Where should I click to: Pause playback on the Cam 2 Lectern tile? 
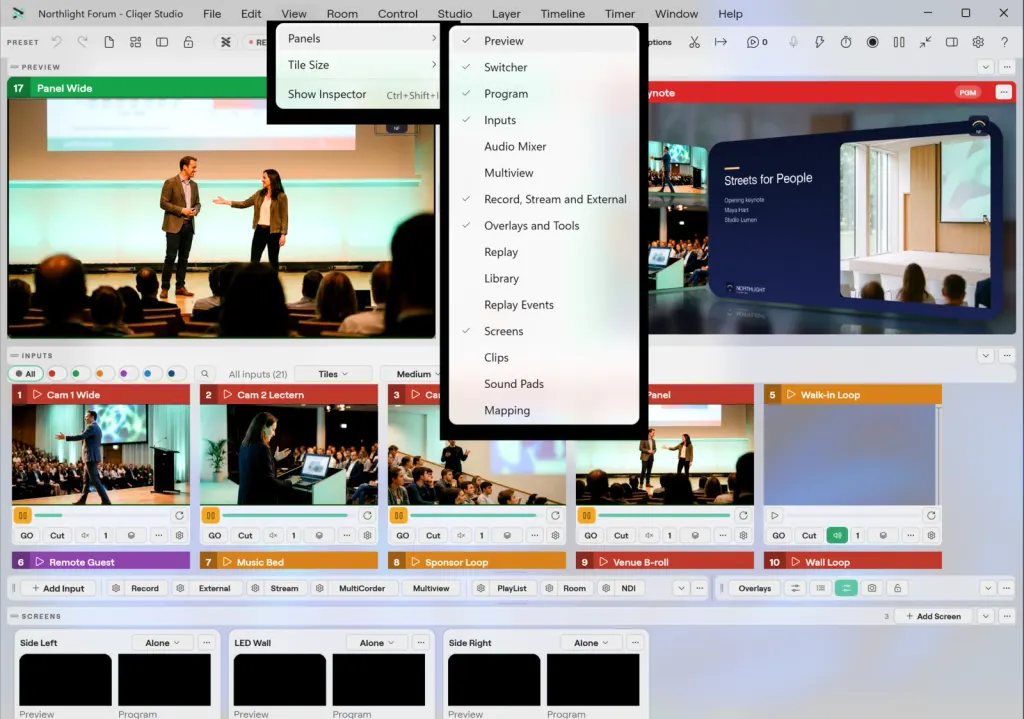coord(210,515)
